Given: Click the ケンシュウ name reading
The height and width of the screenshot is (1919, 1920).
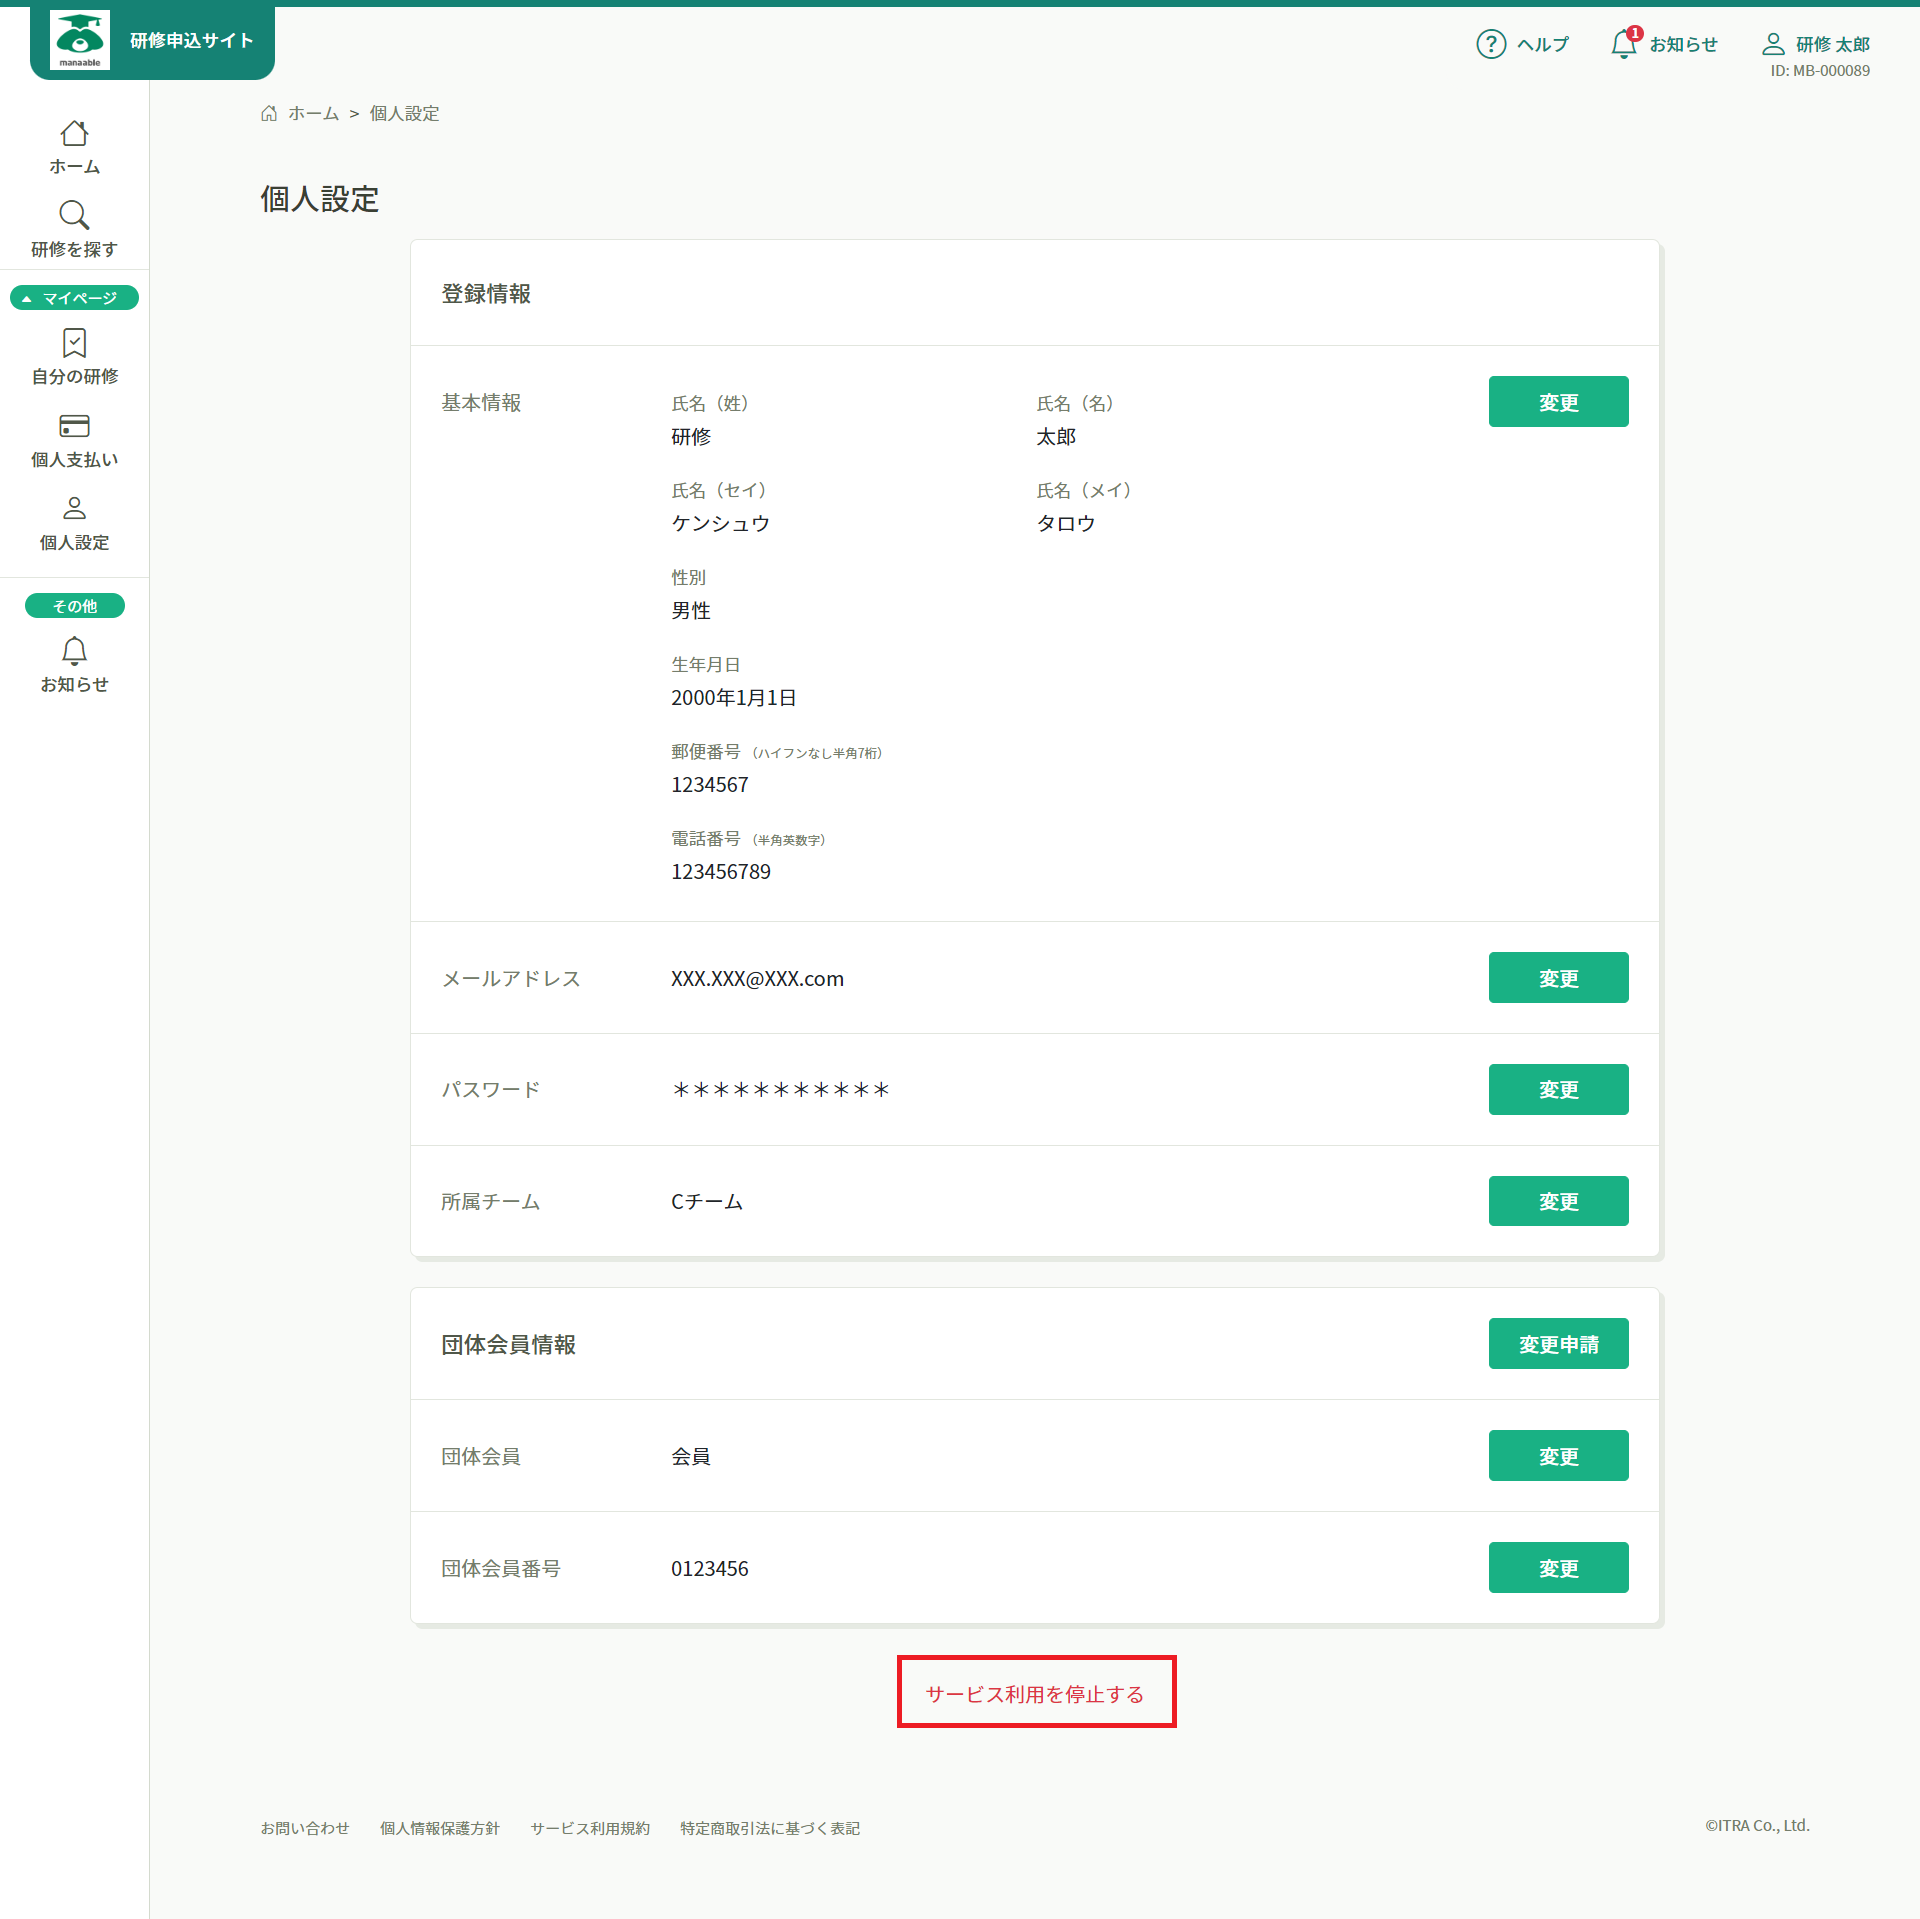Looking at the screenshot, I should coord(721,524).
